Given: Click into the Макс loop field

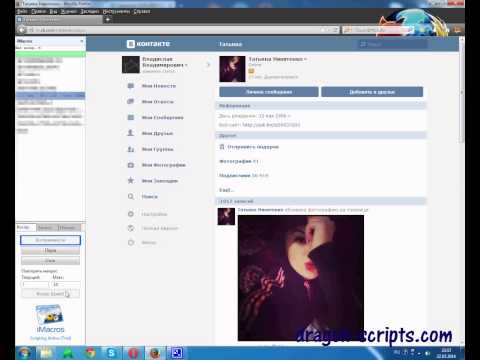Looking at the screenshot, I should pyautogui.click(x=66, y=284).
